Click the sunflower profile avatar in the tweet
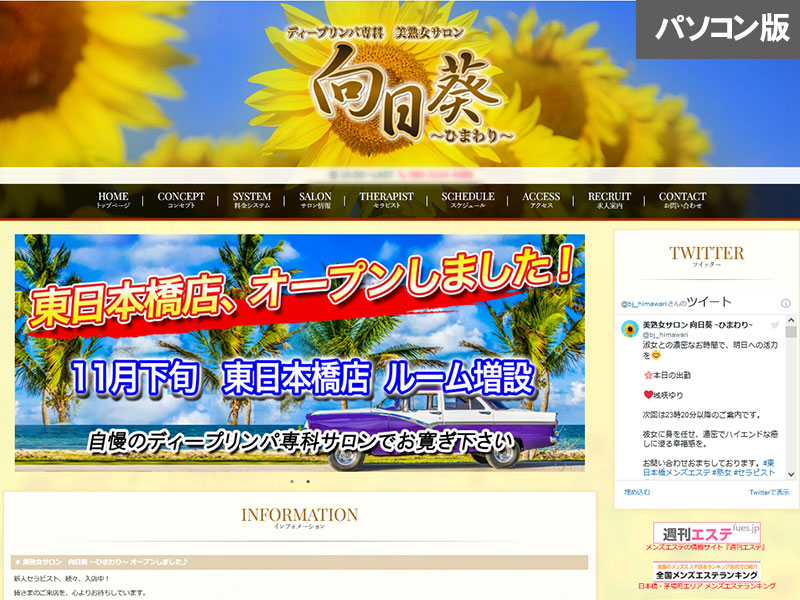Viewport: 800px width, 600px height. point(630,329)
